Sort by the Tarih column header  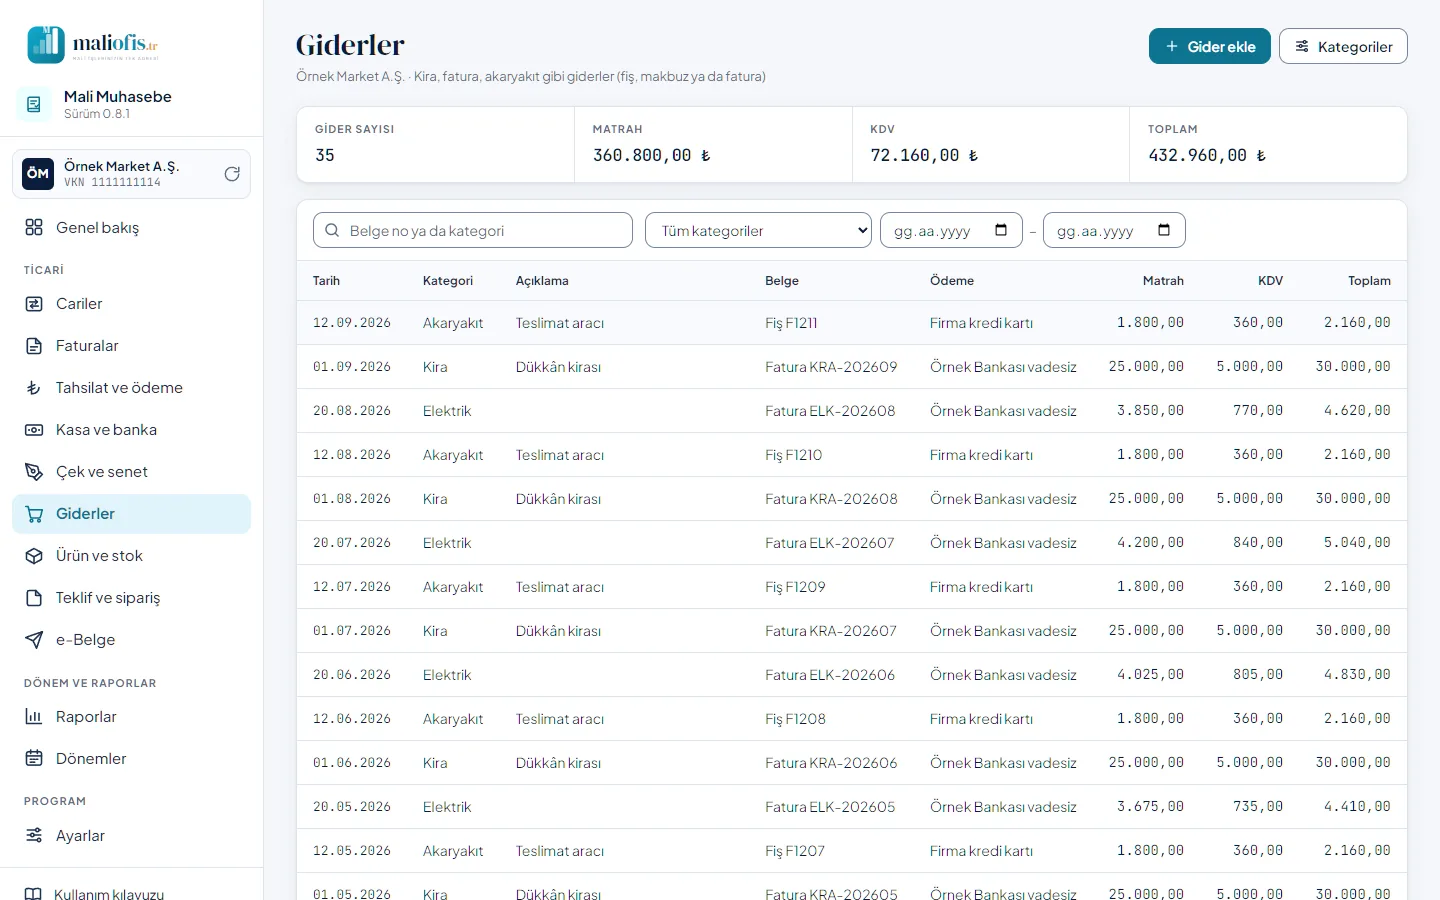coord(326,281)
